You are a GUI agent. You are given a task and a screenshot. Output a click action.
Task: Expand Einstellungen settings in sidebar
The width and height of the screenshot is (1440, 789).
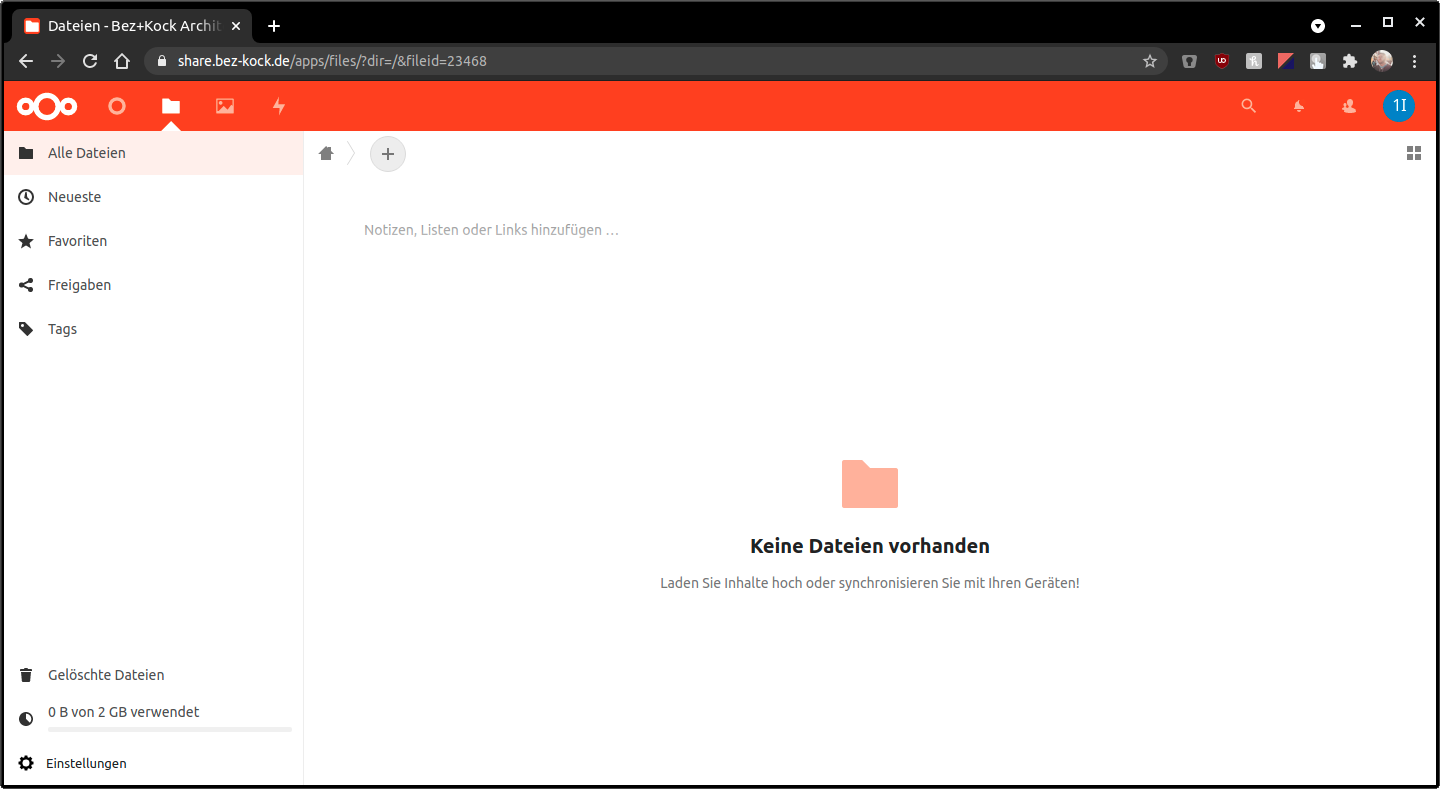point(86,763)
